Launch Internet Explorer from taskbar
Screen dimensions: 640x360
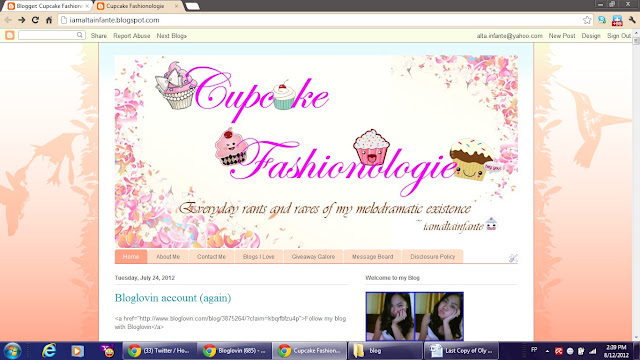(49, 351)
